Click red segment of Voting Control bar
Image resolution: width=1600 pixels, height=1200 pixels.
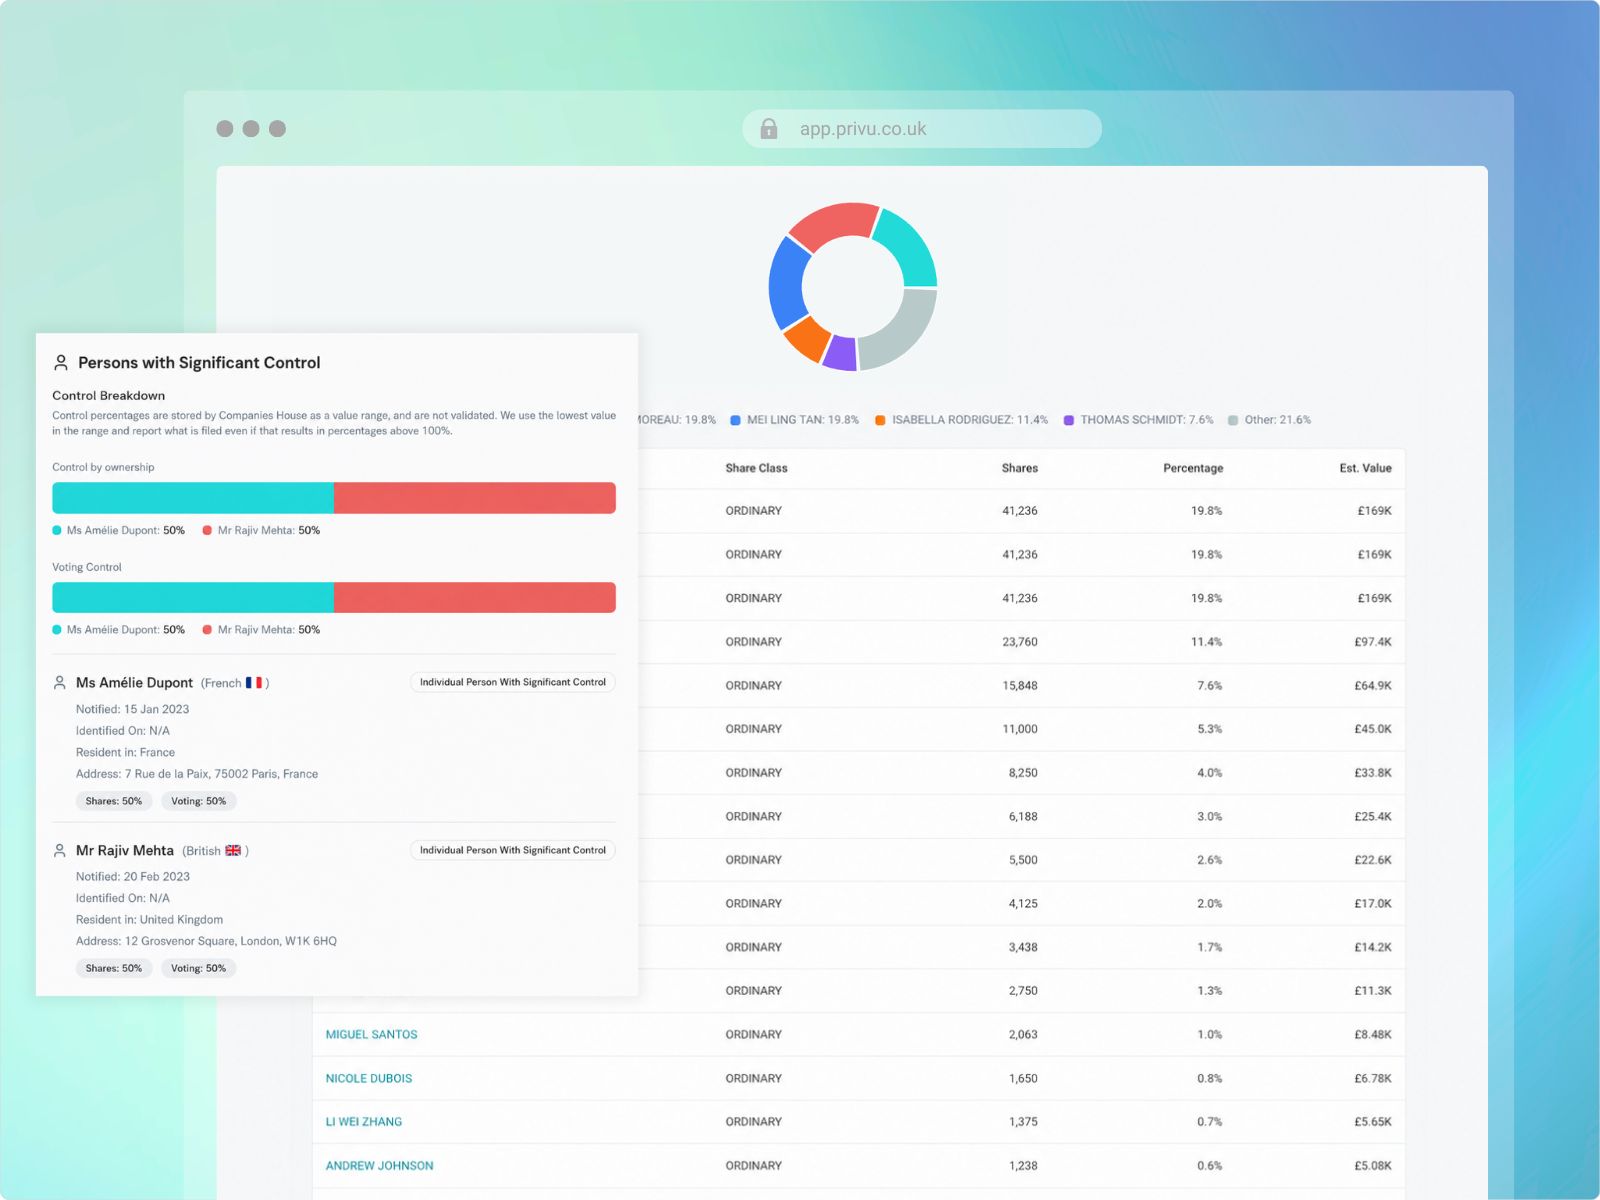pyautogui.click(x=475, y=598)
